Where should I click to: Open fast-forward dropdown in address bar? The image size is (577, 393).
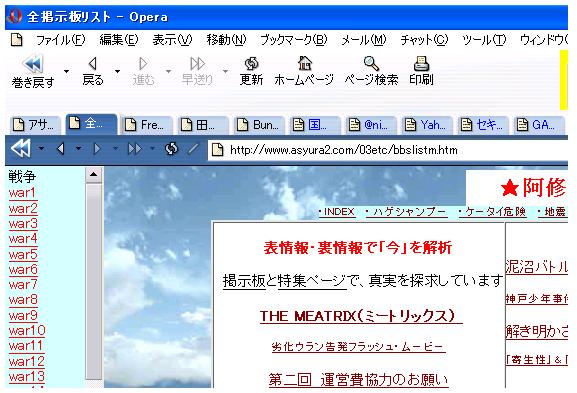pyautogui.click(x=152, y=149)
